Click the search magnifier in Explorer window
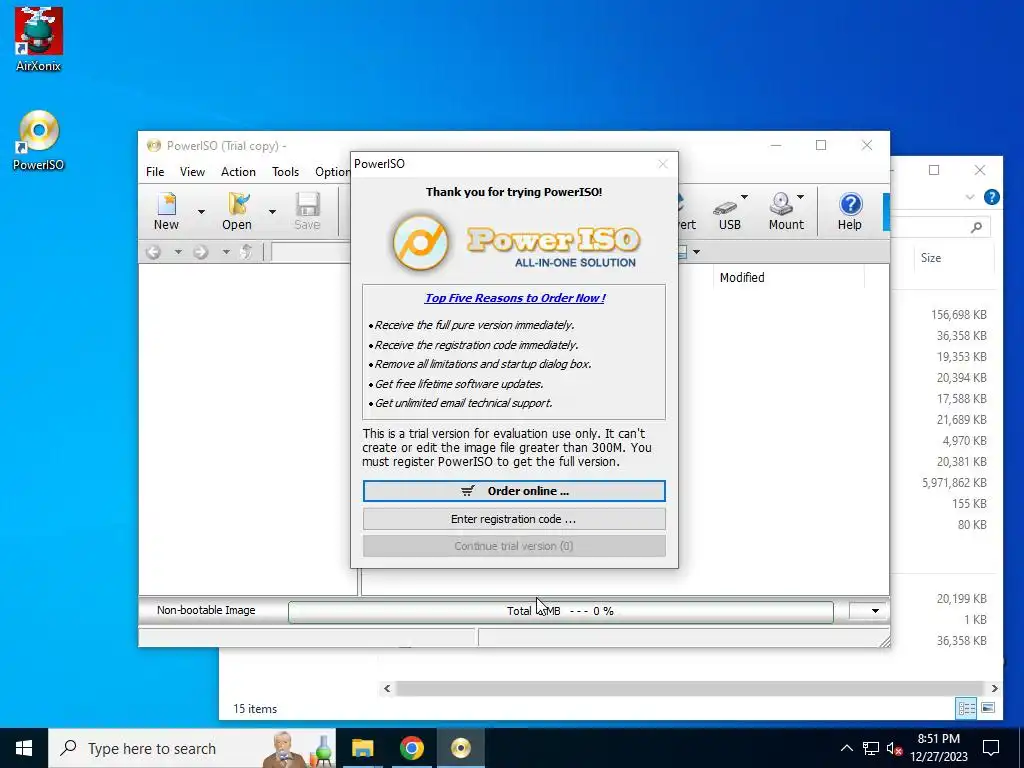Screen dimensions: 1024x768 pyautogui.click(x=976, y=227)
